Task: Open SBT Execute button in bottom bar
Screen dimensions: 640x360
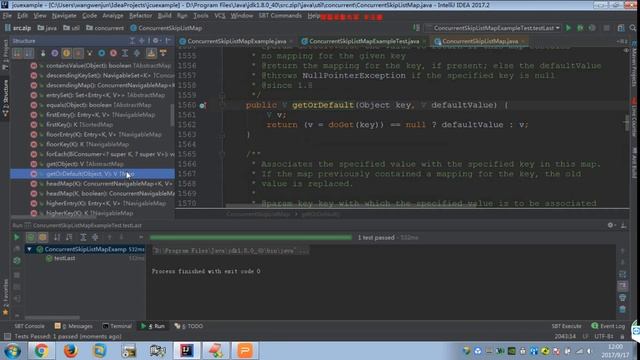Action: pos(567,326)
